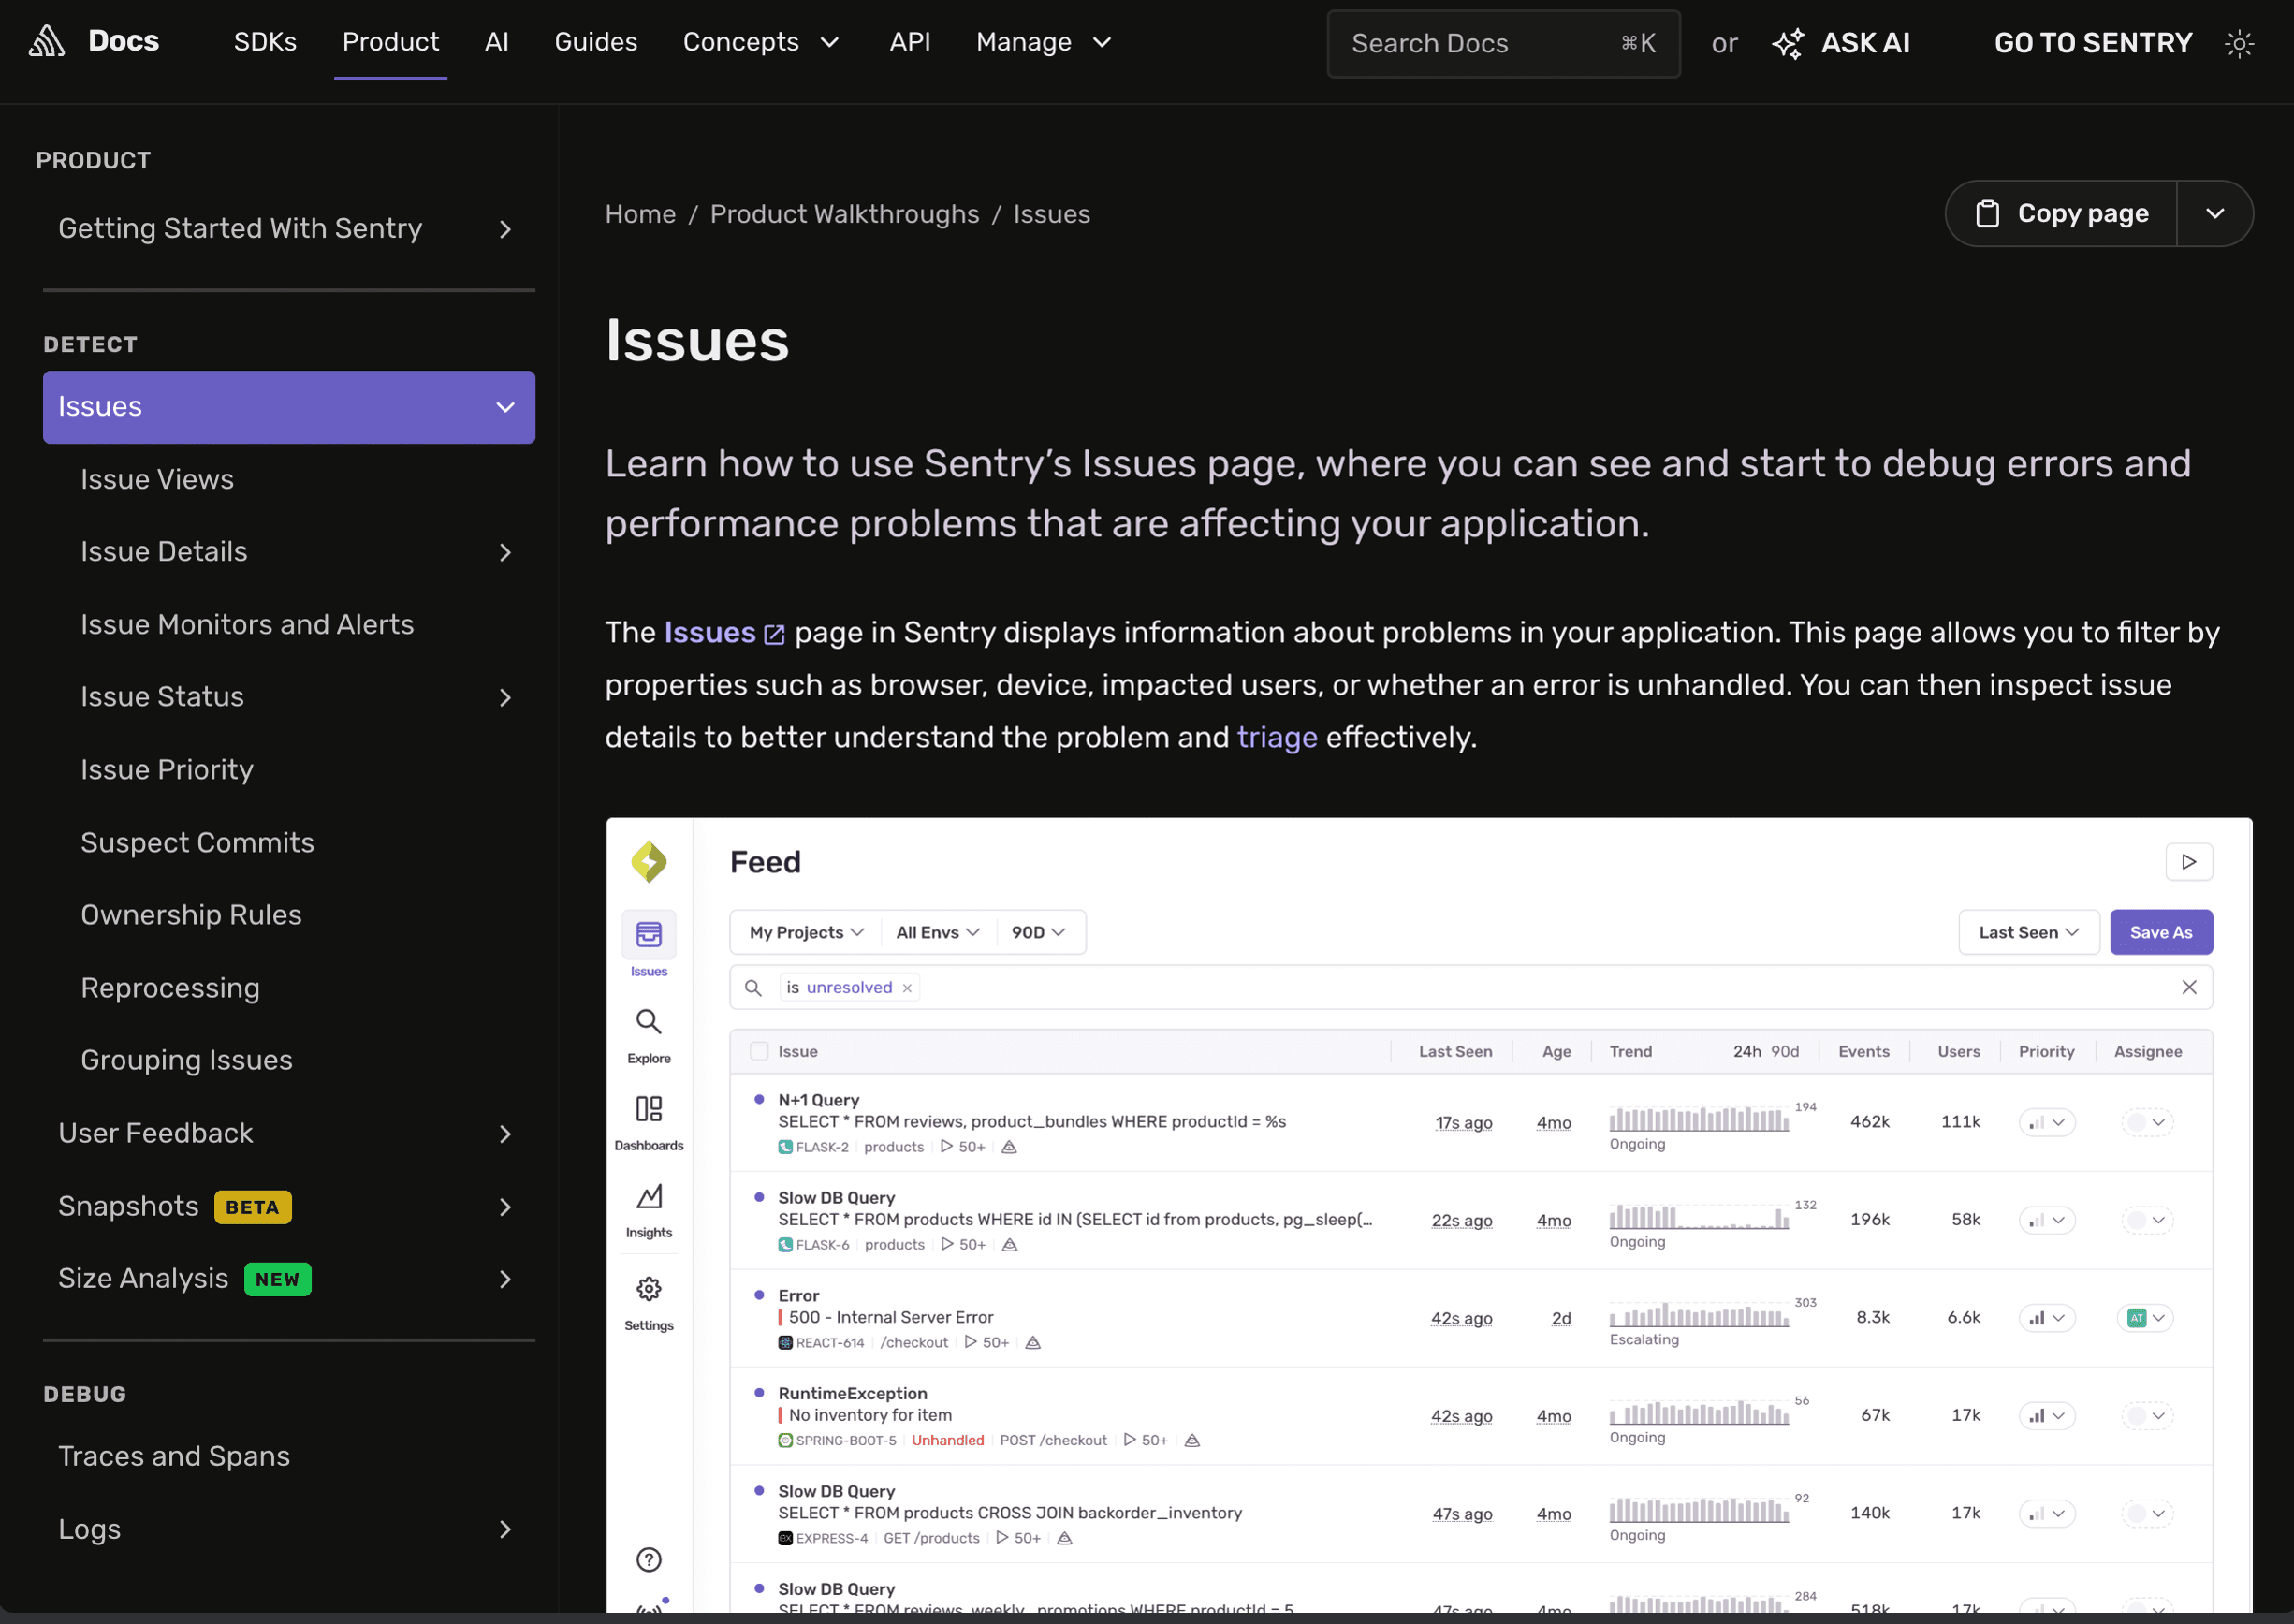
Task: Click the FLASK-2 project icon
Action: 786,1147
